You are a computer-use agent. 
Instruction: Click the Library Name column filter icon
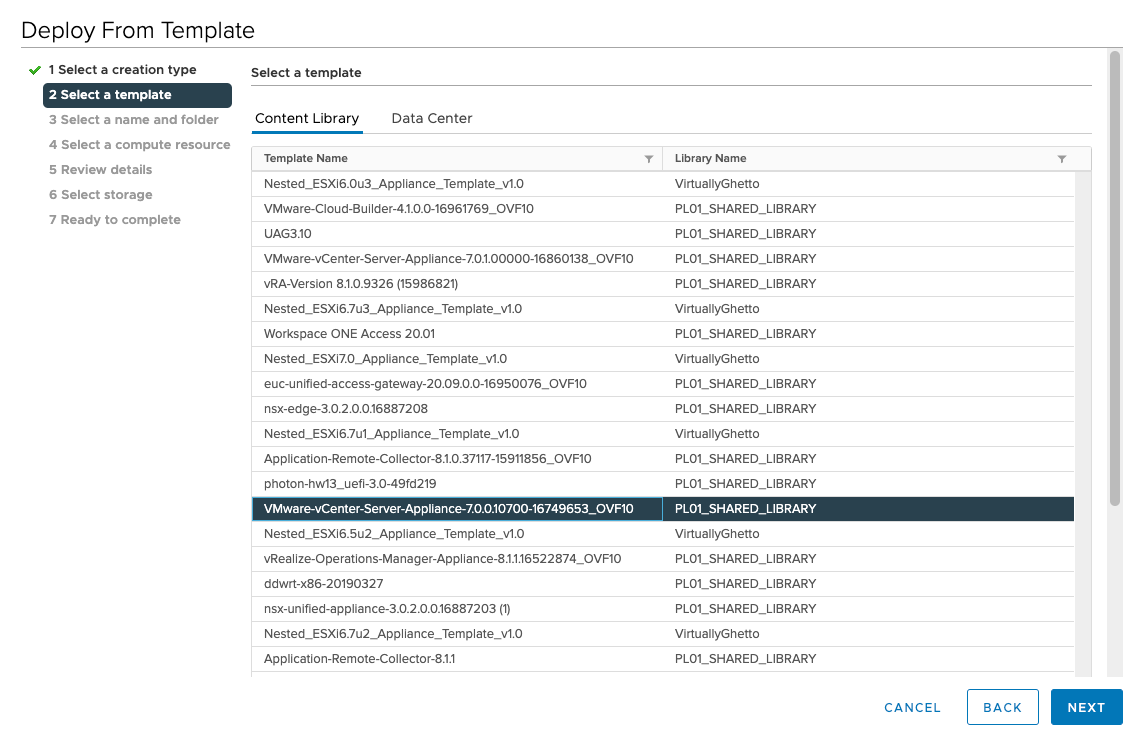point(1061,159)
